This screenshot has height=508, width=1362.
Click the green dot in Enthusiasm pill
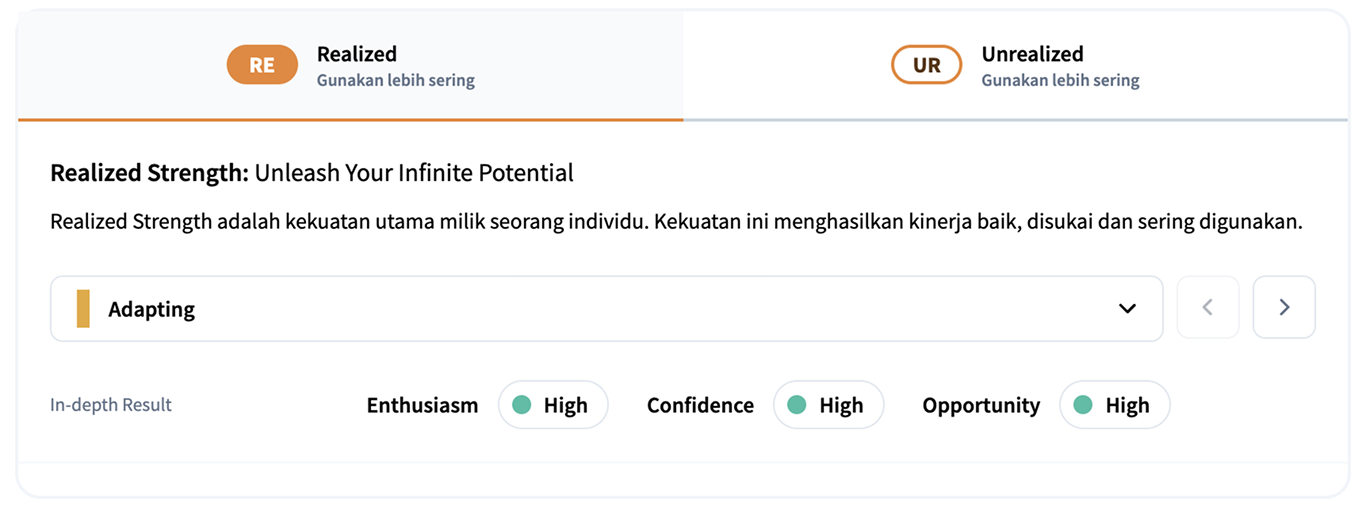point(521,405)
